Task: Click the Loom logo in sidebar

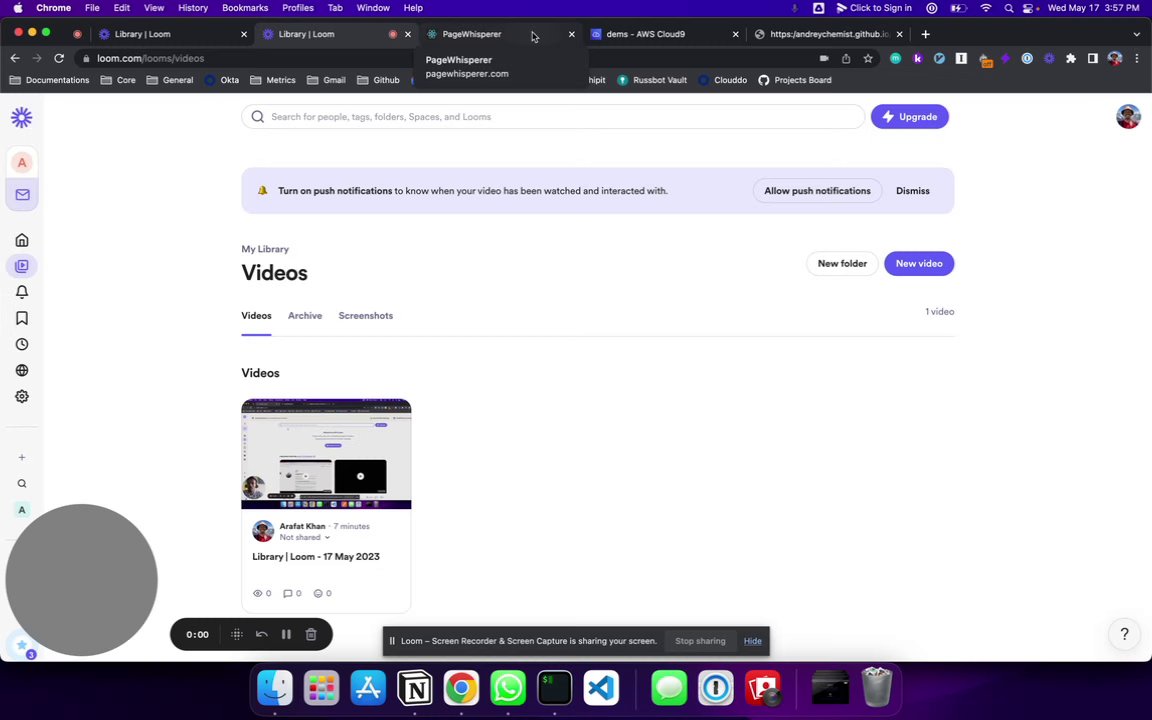Action: (22, 118)
